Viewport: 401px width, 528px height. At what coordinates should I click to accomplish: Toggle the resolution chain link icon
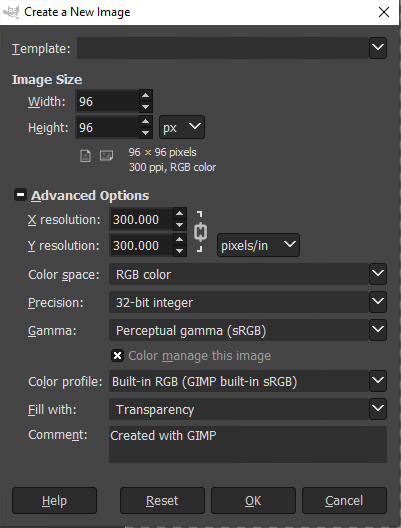coord(200,232)
